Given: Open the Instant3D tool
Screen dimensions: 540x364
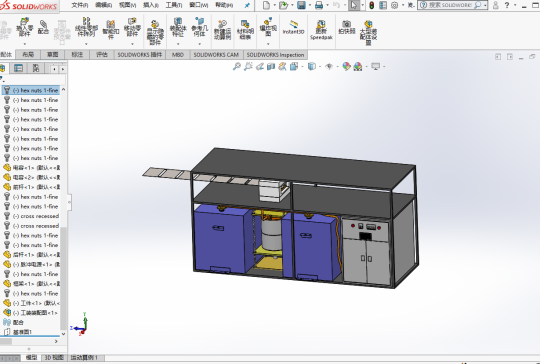Looking at the screenshot, I should 293,27.
